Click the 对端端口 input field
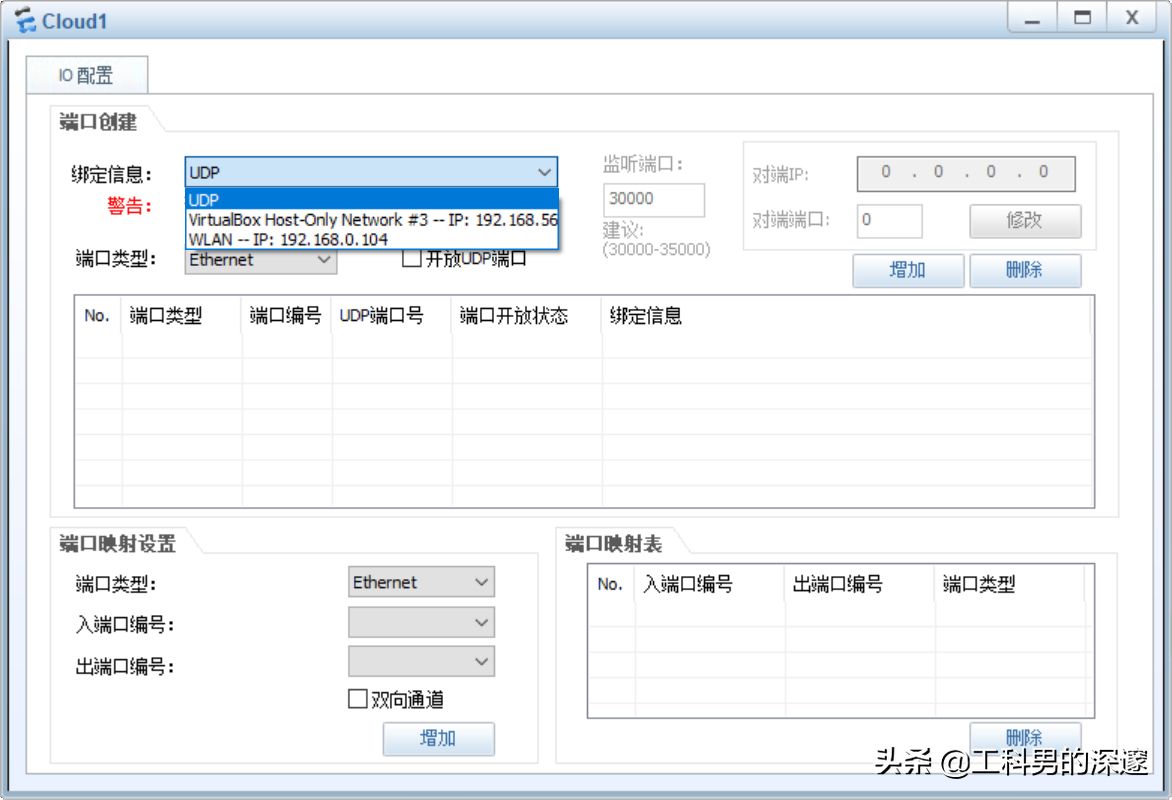This screenshot has width=1172, height=800. (x=889, y=220)
